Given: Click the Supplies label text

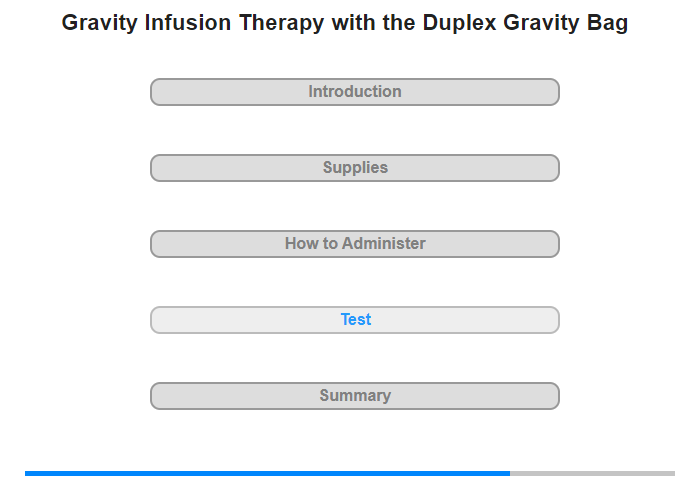Looking at the screenshot, I should tap(355, 168).
